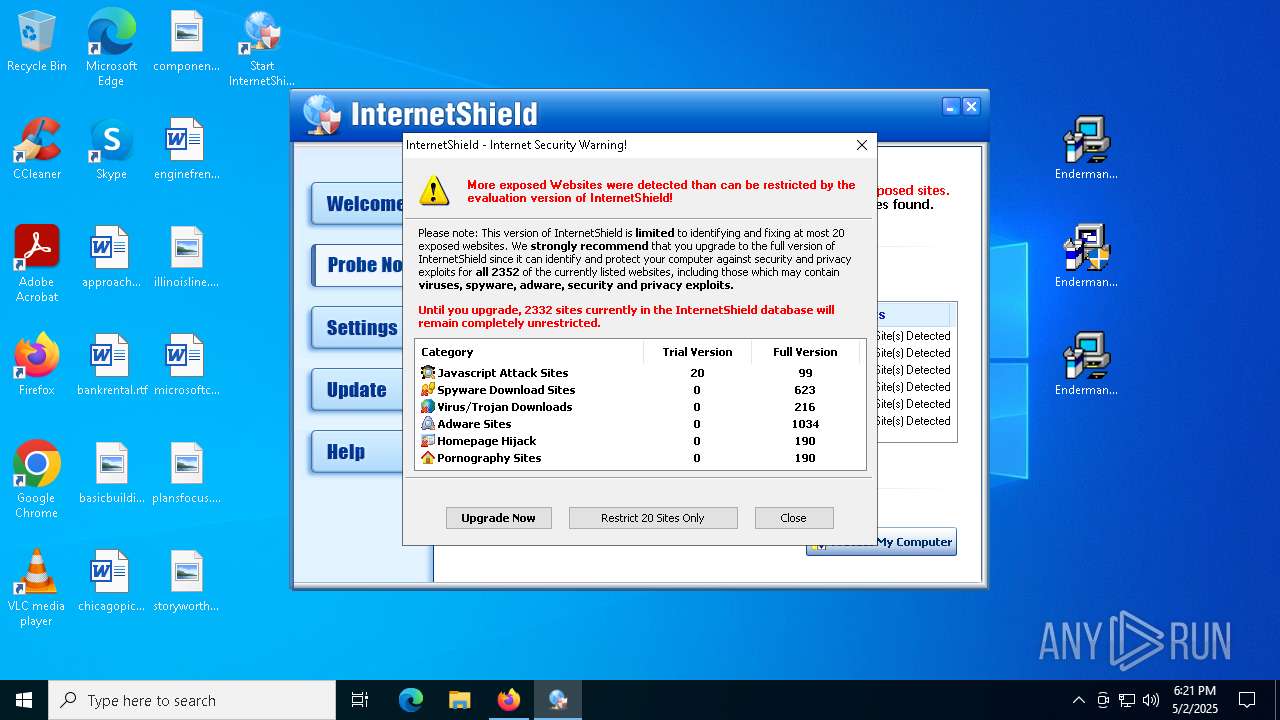Click the taskbar search box
The height and width of the screenshot is (720, 1280).
pyautogui.click(x=192, y=700)
